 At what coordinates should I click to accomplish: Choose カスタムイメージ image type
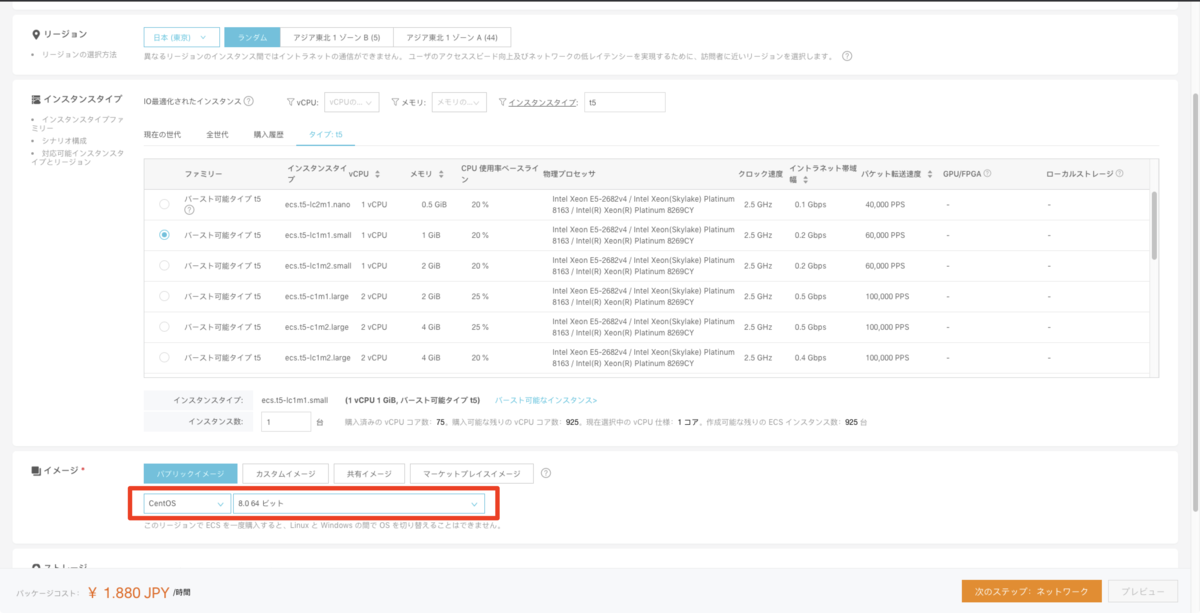click(x=286, y=474)
